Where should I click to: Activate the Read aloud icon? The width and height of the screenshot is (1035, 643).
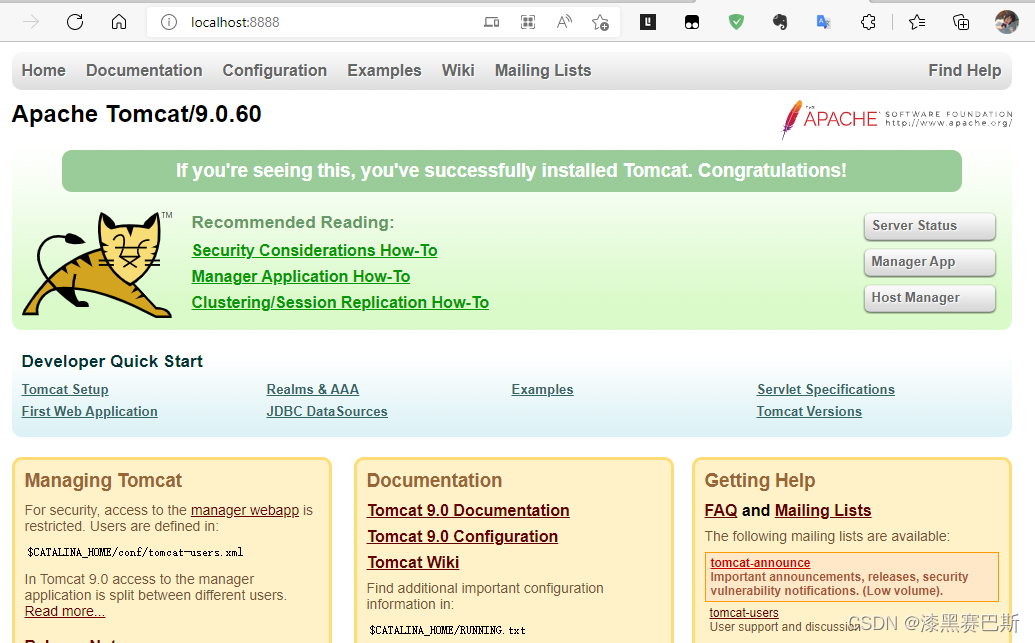coord(564,22)
